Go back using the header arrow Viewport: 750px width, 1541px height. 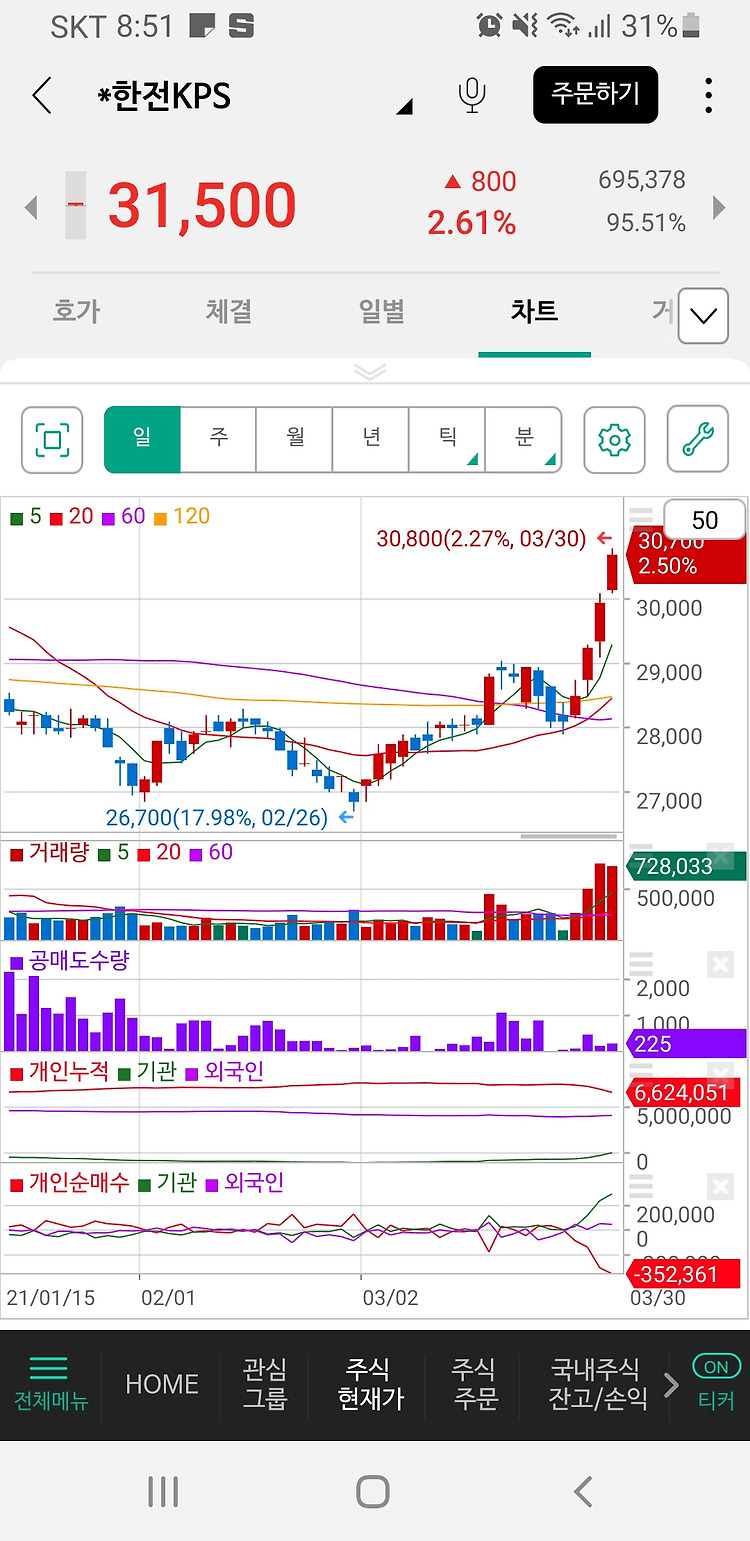pos(41,96)
